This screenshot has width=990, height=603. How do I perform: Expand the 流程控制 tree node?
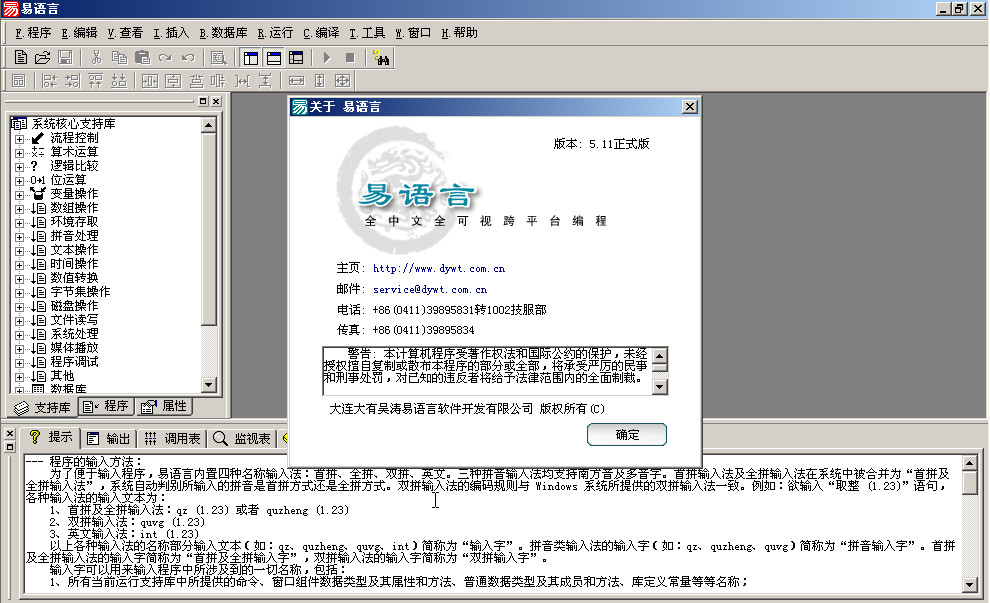(x=19, y=137)
